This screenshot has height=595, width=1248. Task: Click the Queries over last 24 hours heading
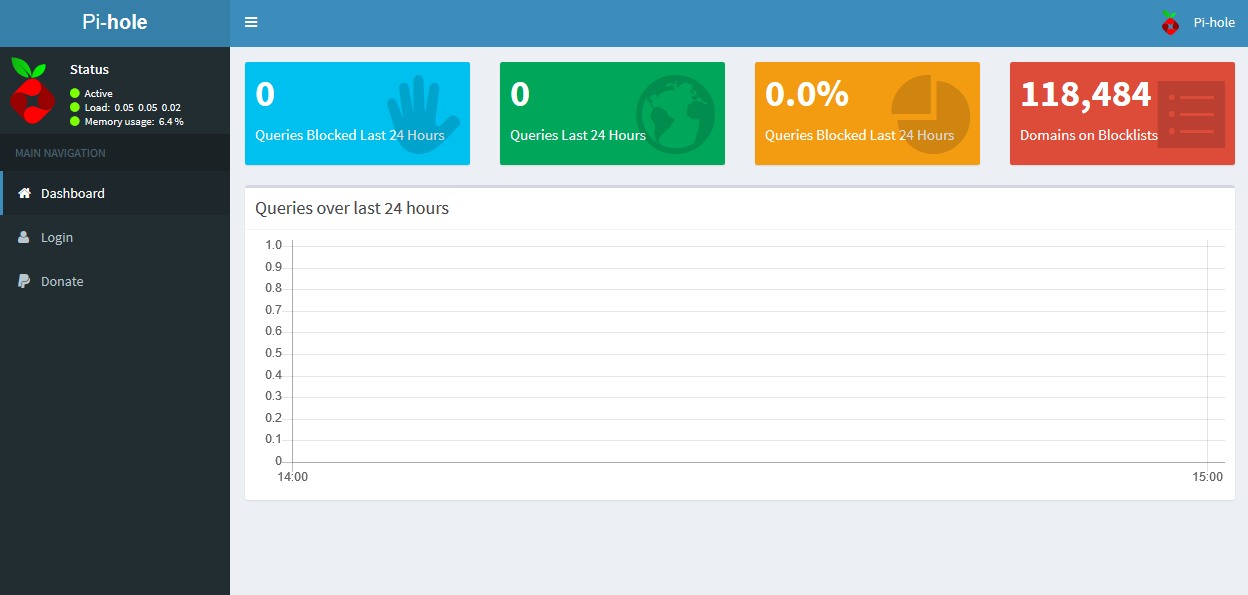(x=352, y=208)
